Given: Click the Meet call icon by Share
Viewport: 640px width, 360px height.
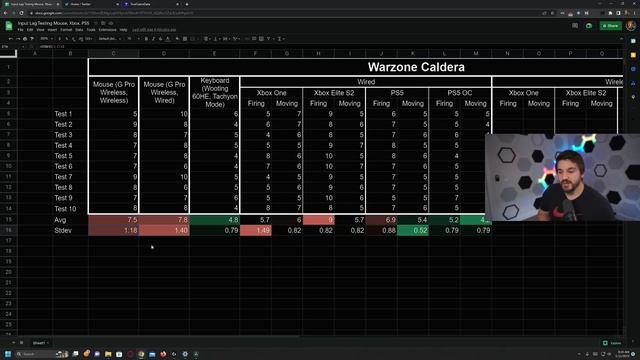Looking at the screenshot, I should tap(589, 26).
